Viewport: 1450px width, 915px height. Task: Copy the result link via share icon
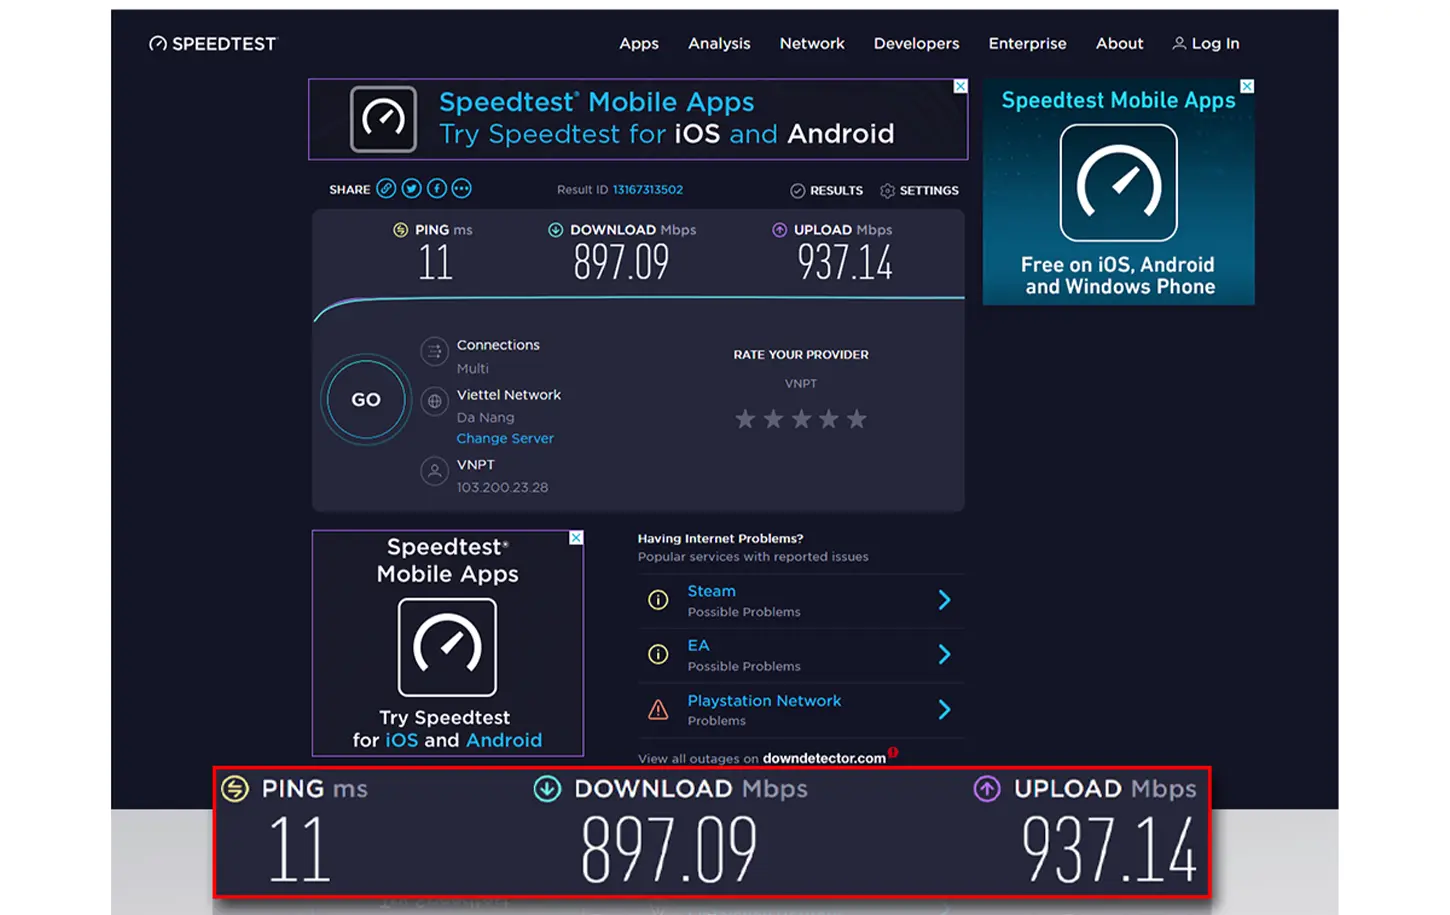[386, 189]
